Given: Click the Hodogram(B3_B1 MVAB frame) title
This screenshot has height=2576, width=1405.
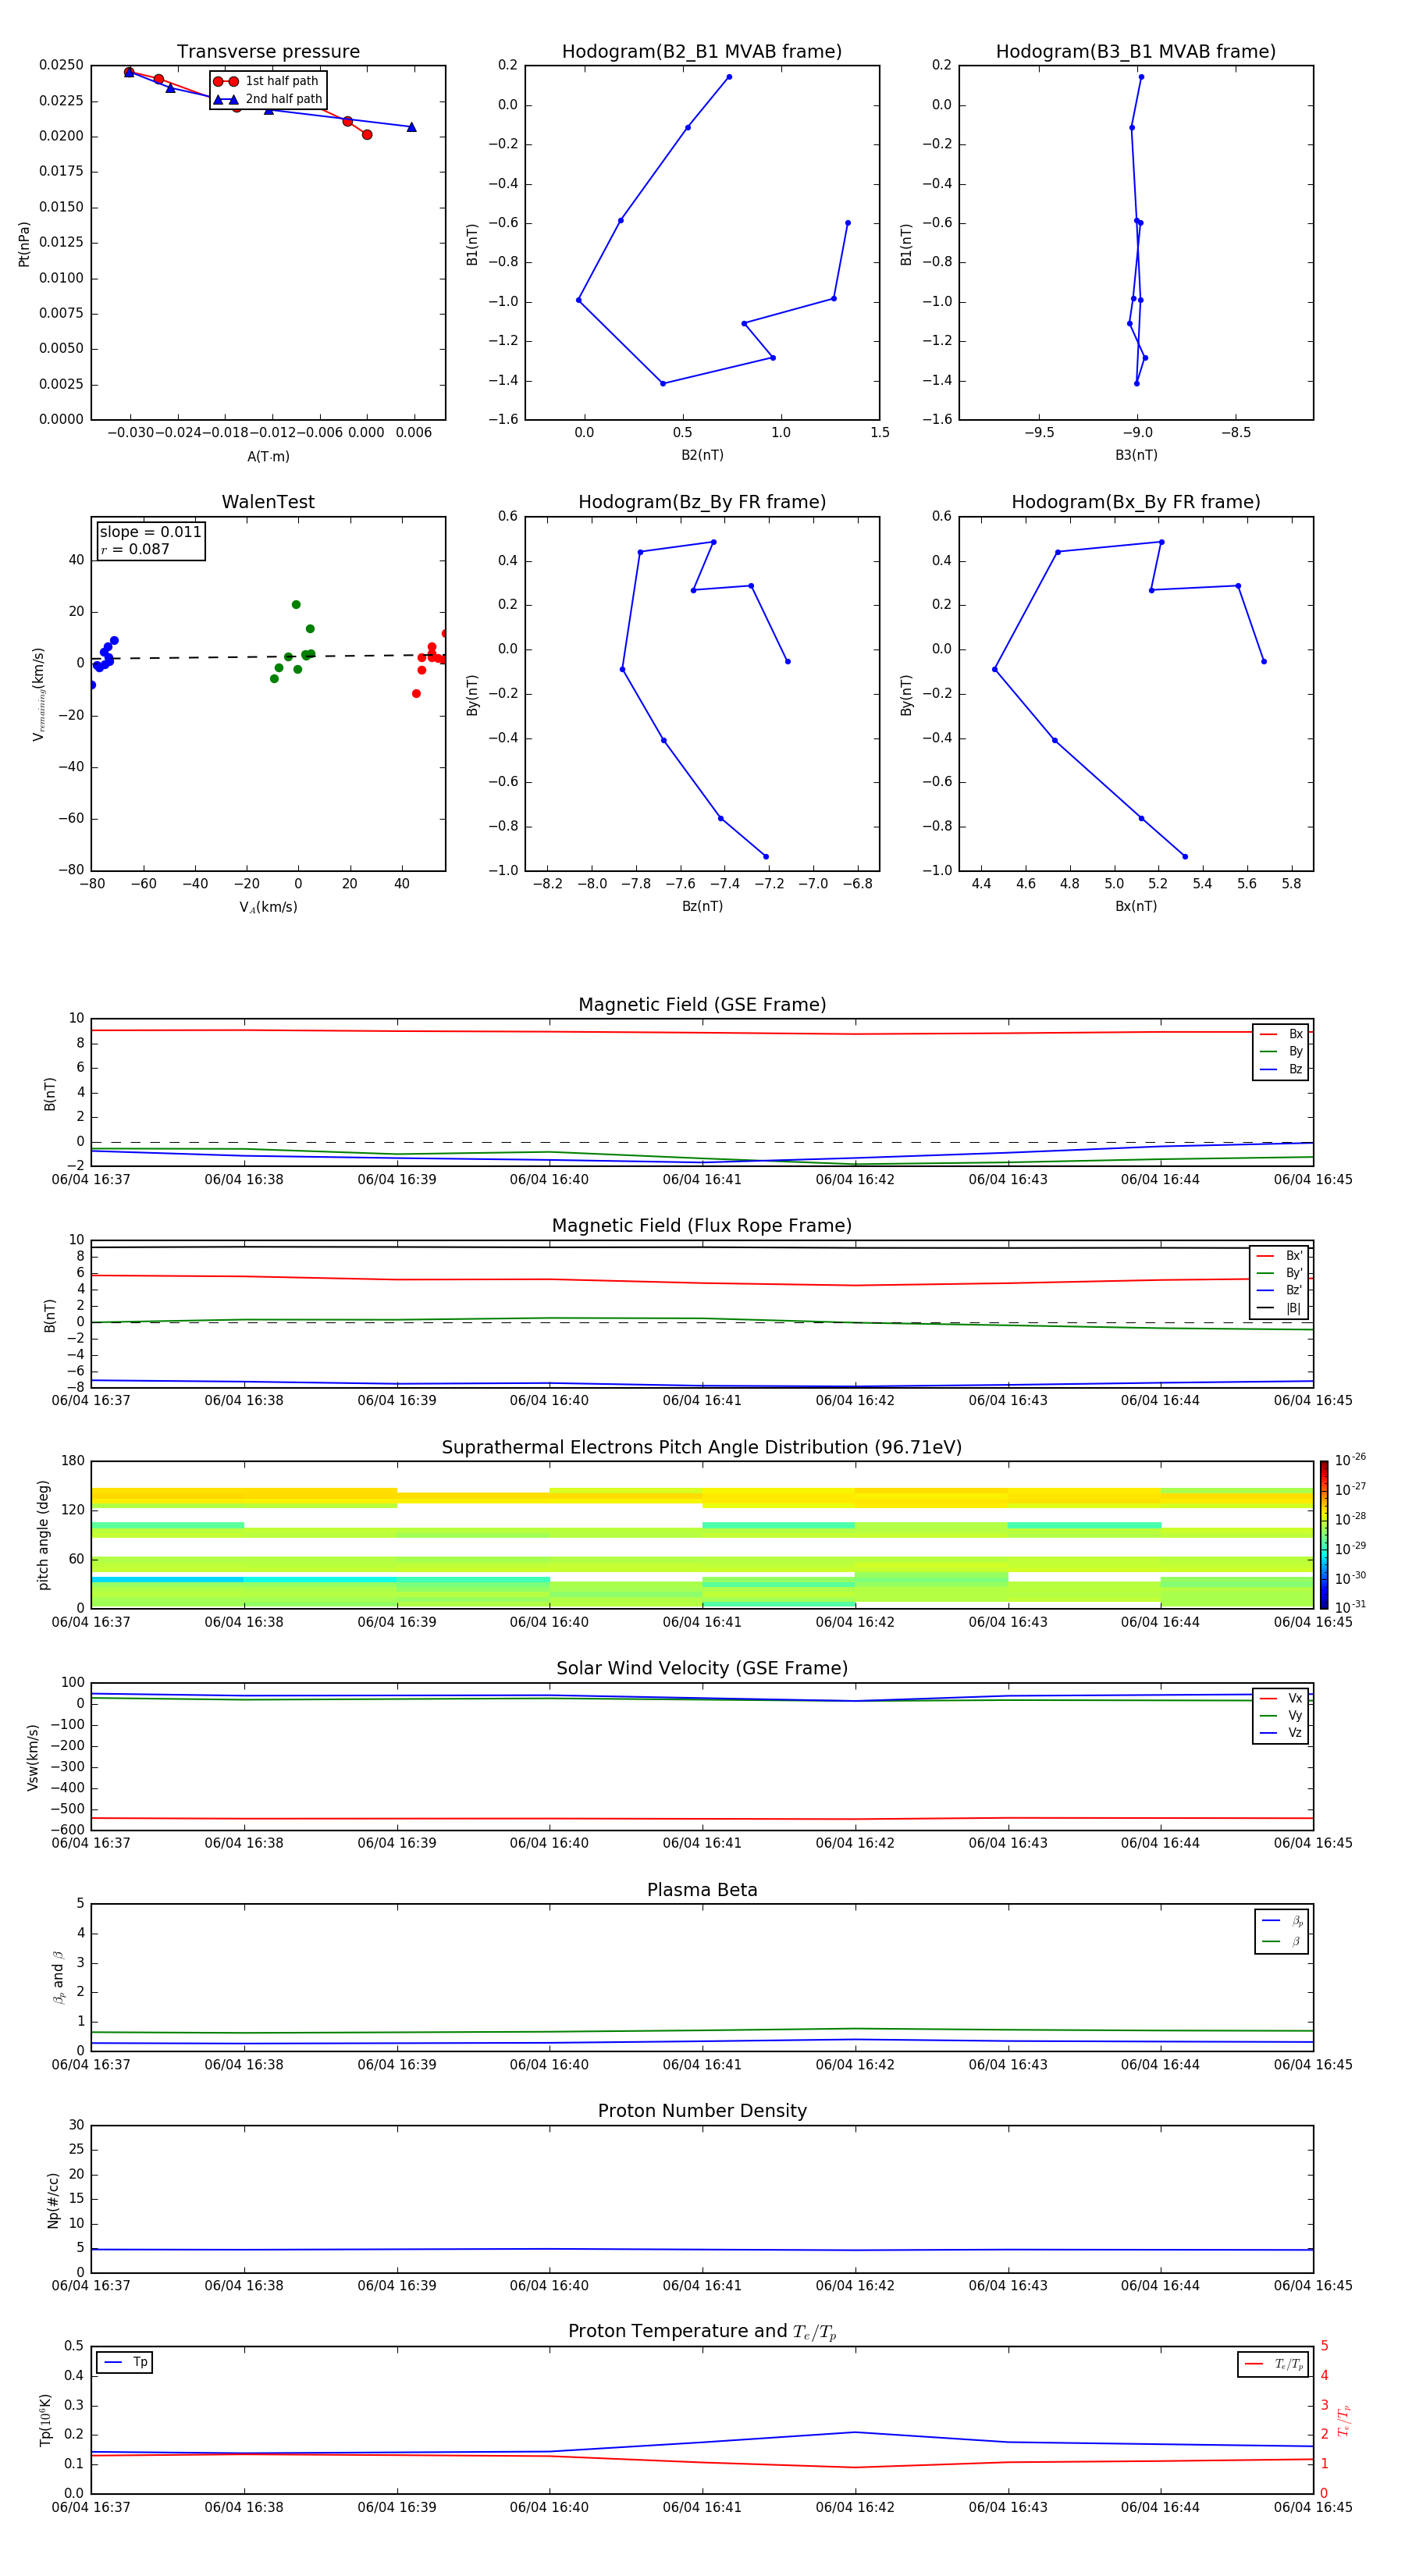Looking at the screenshot, I should coord(1136,52).
